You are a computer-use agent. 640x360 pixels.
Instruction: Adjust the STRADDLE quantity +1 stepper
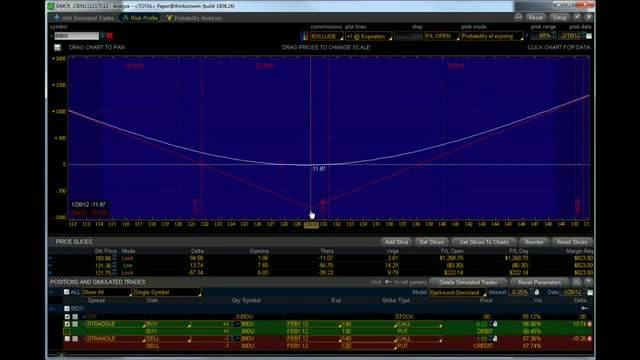point(234,324)
